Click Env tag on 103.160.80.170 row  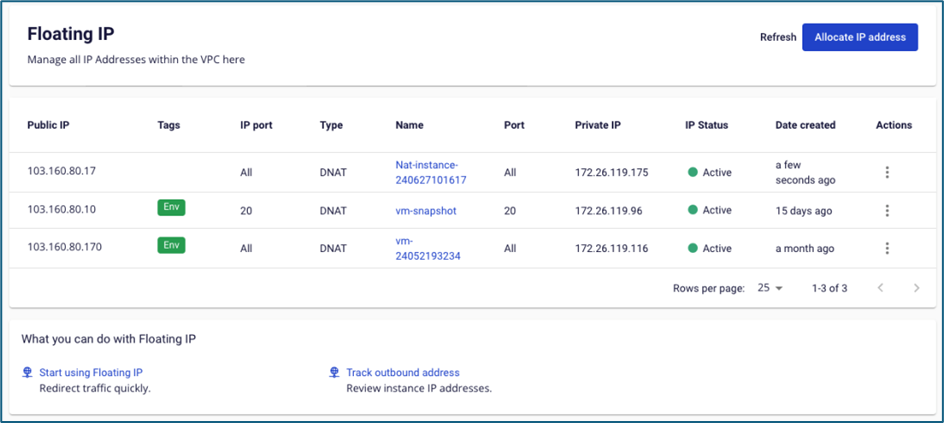171,244
